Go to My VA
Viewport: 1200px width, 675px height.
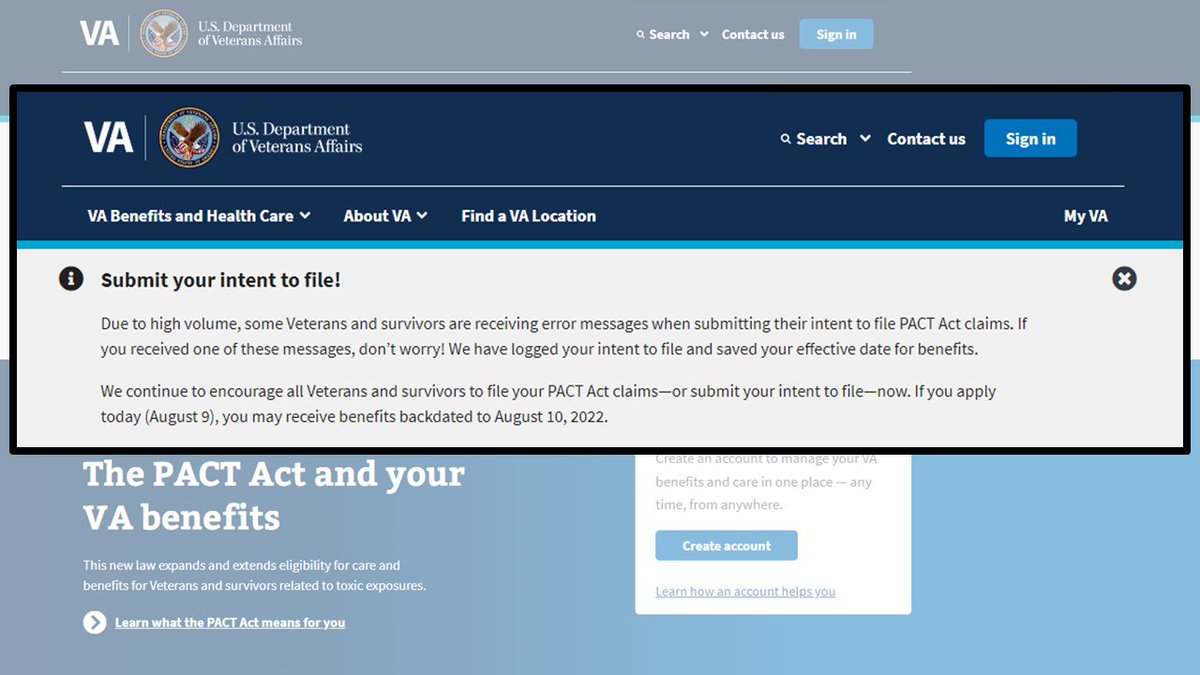(1086, 216)
